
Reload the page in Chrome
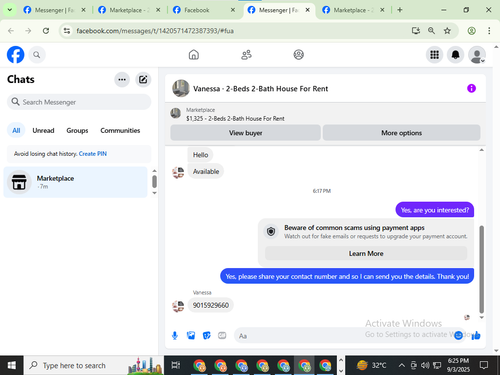click(x=46, y=31)
